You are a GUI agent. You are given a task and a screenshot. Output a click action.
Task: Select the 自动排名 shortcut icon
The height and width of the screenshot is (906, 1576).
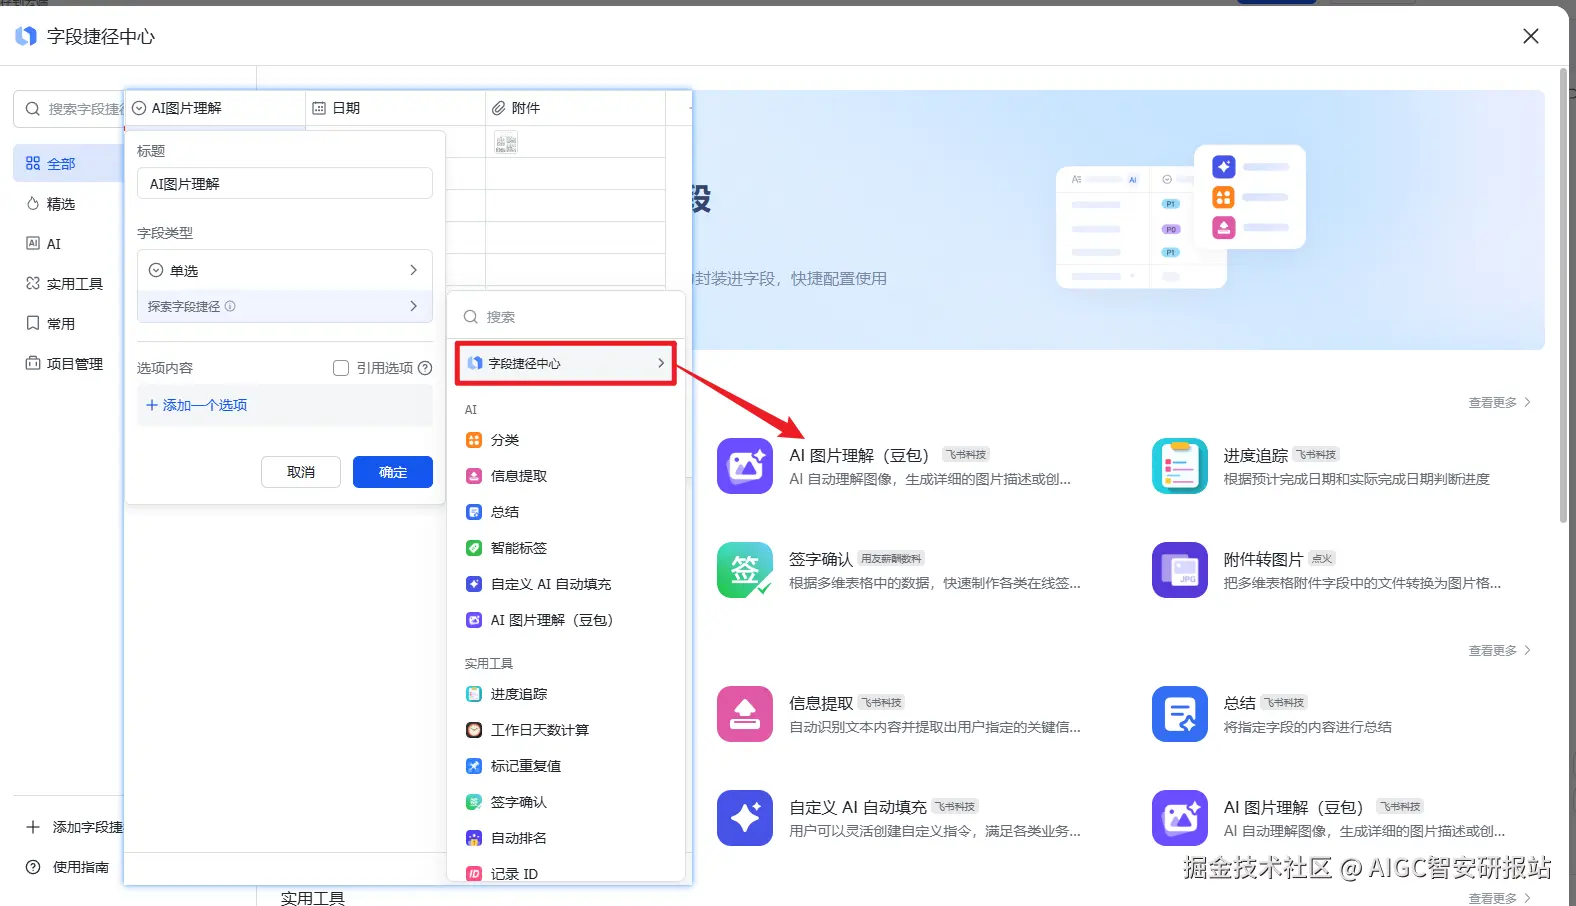tap(474, 838)
